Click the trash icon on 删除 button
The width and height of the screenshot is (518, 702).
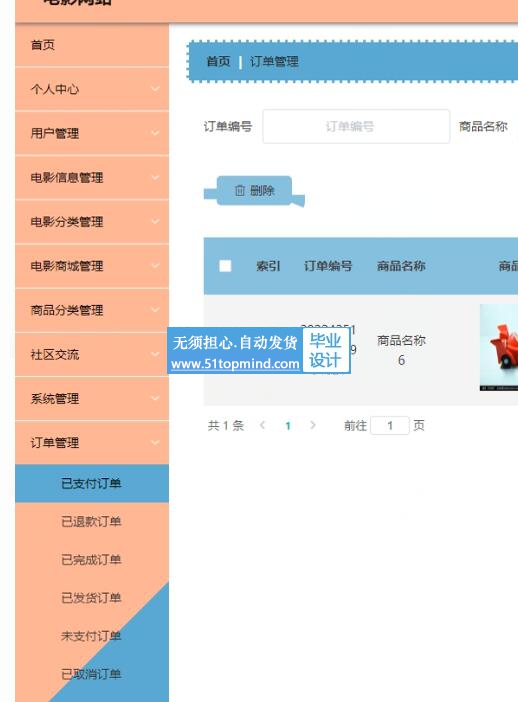point(240,191)
